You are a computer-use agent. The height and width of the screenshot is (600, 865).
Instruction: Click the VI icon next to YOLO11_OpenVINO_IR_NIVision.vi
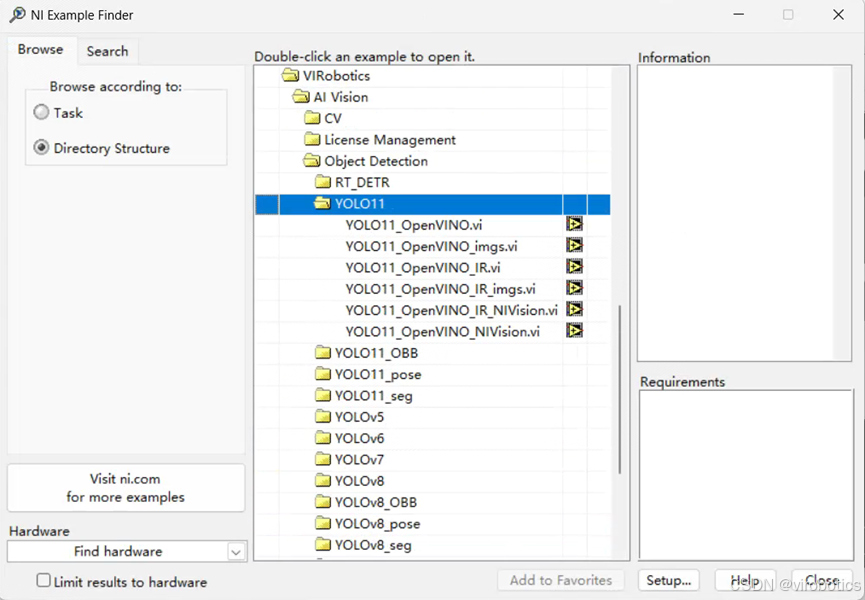point(574,309)
